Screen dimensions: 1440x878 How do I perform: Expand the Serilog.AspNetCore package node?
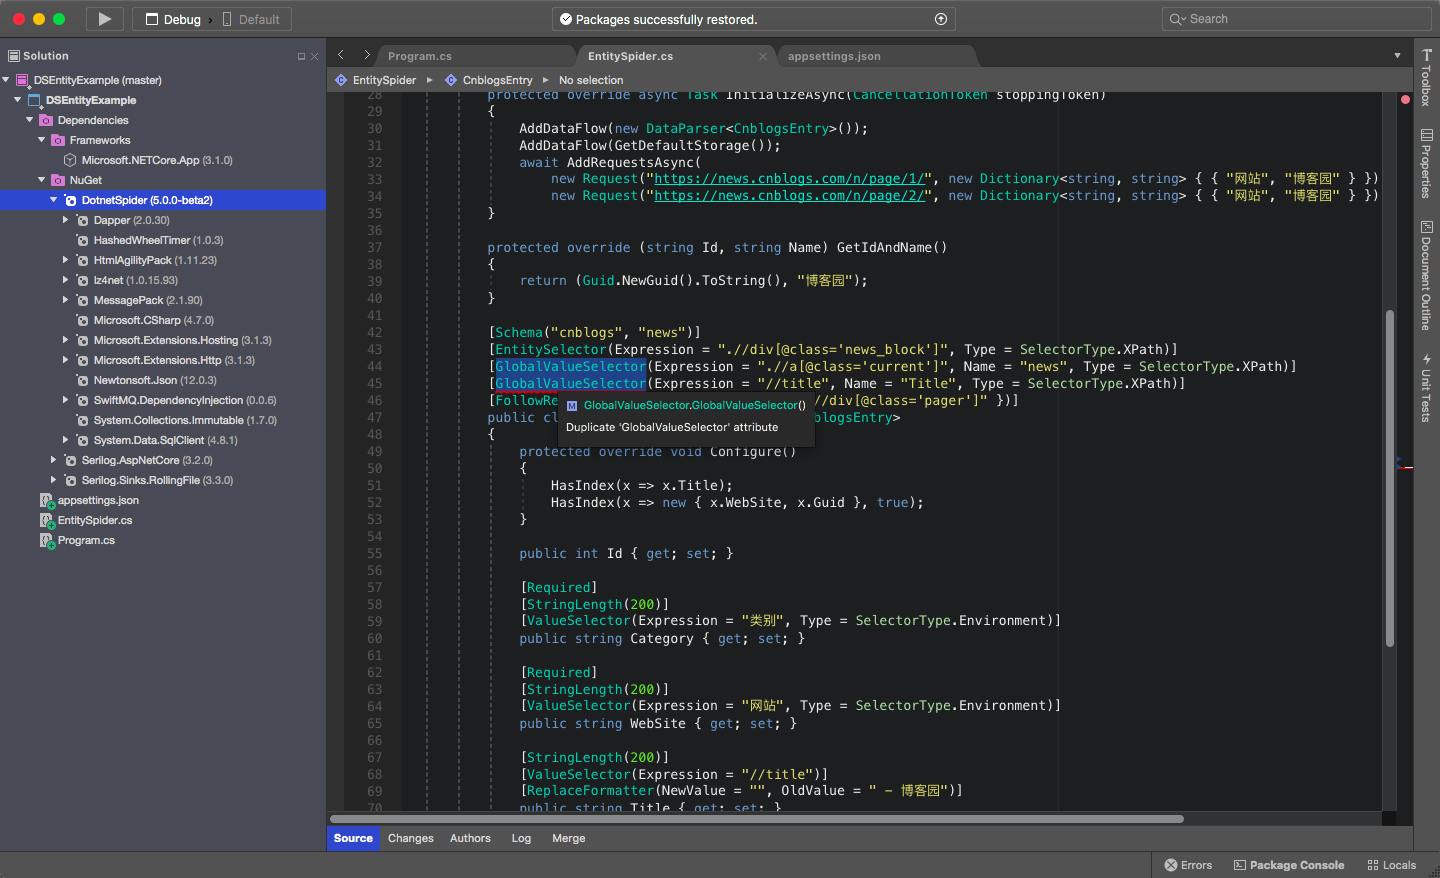coord(53,460)
